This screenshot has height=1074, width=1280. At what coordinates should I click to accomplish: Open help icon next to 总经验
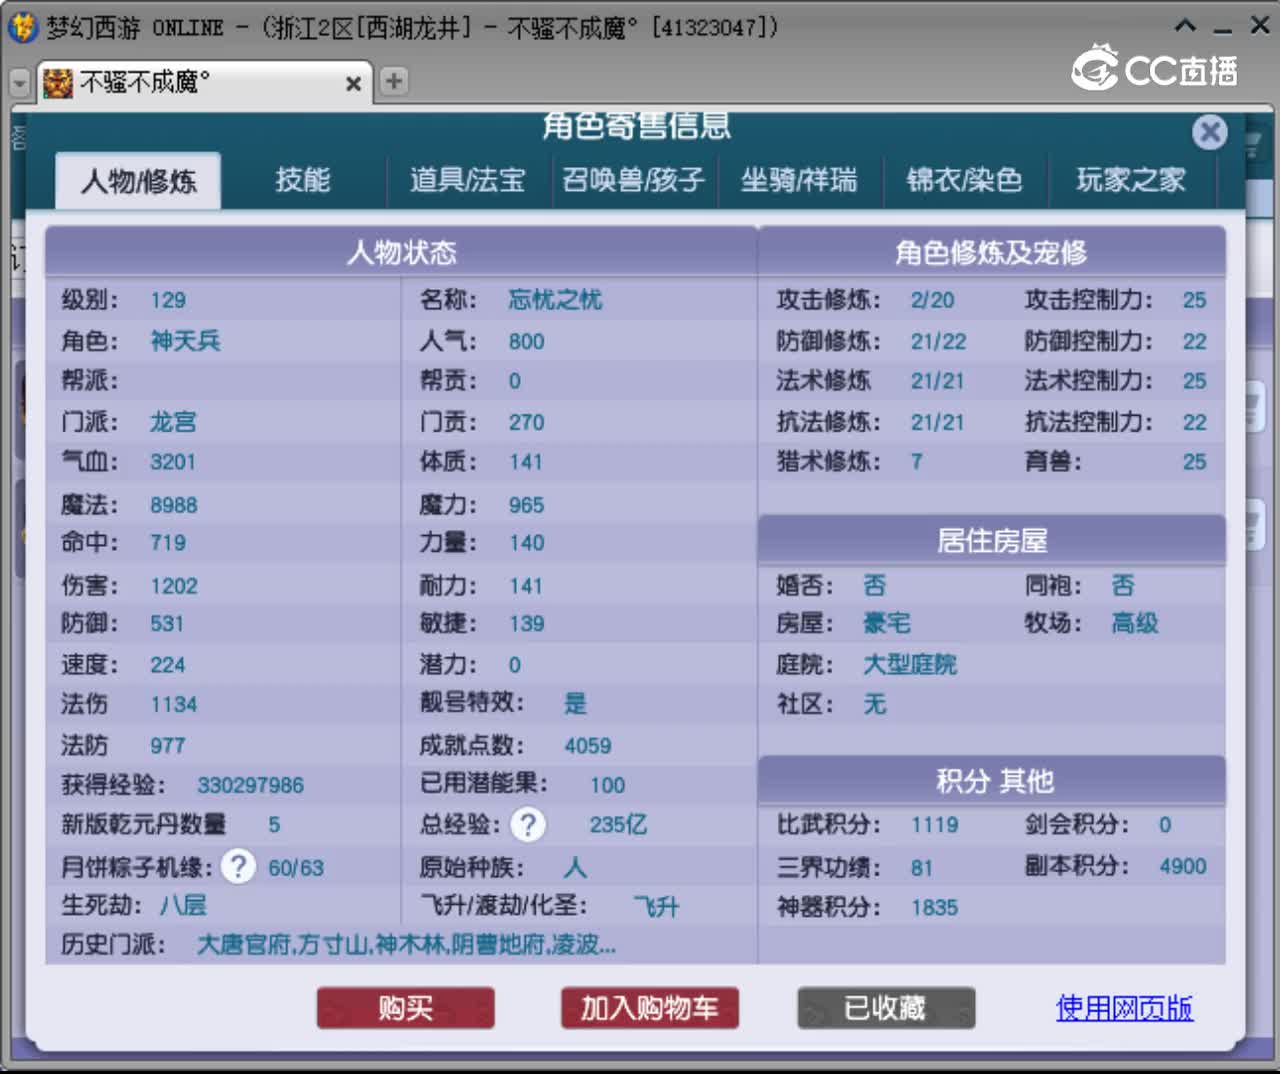click(x=528, y=825)
